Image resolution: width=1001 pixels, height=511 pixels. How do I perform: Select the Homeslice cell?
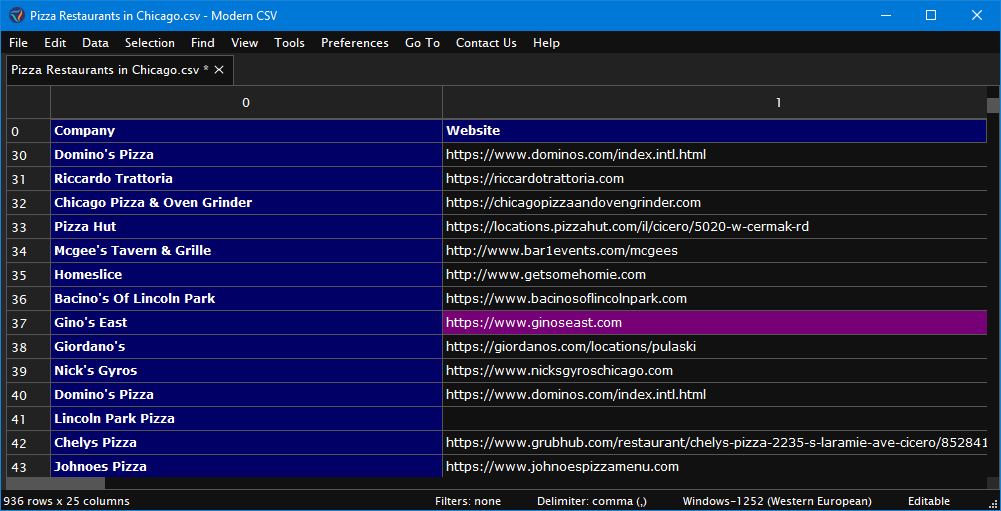coord(246,275)
